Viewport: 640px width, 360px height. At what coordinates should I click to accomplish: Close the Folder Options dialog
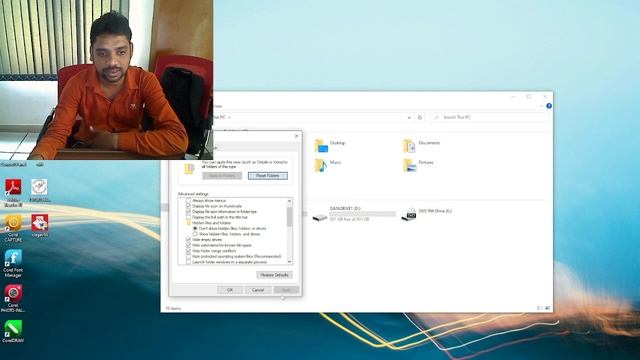pyautogui.click(x=296, y=136)
